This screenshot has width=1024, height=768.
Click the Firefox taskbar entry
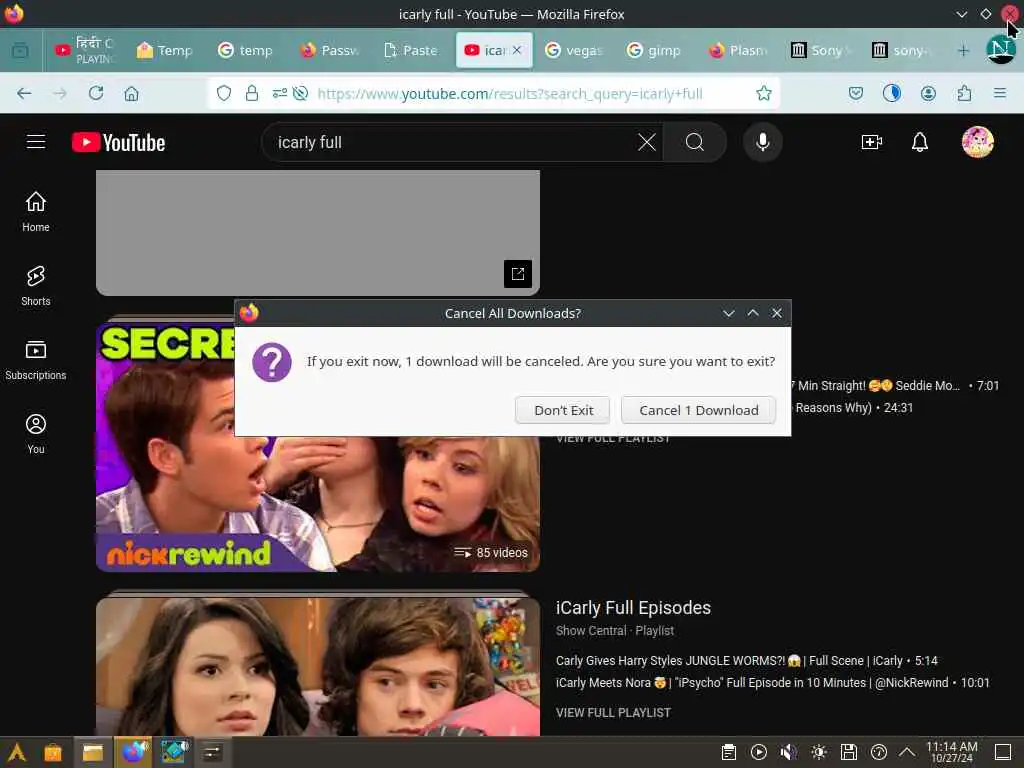click(x=133, y=752)
